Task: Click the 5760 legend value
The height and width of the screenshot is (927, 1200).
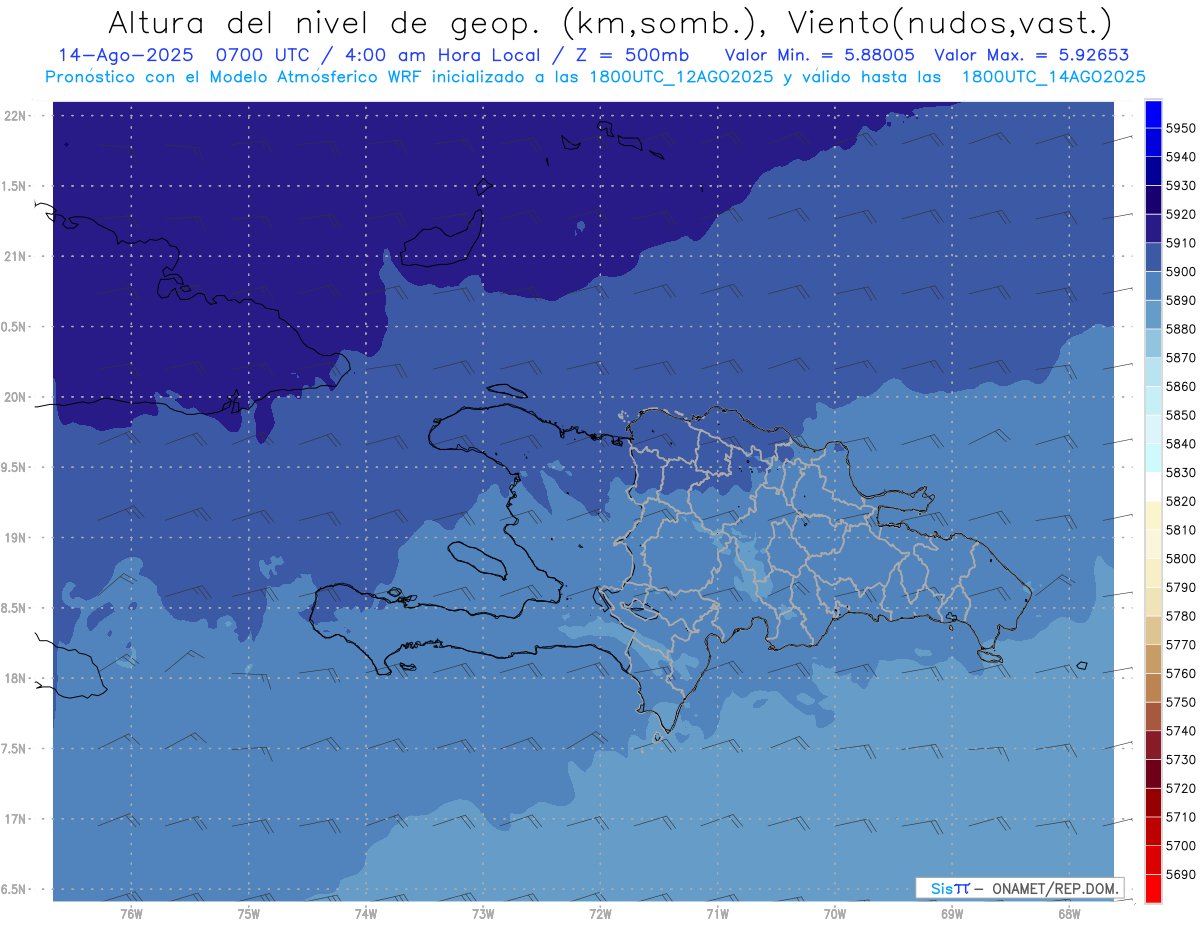Action: 1180,673
